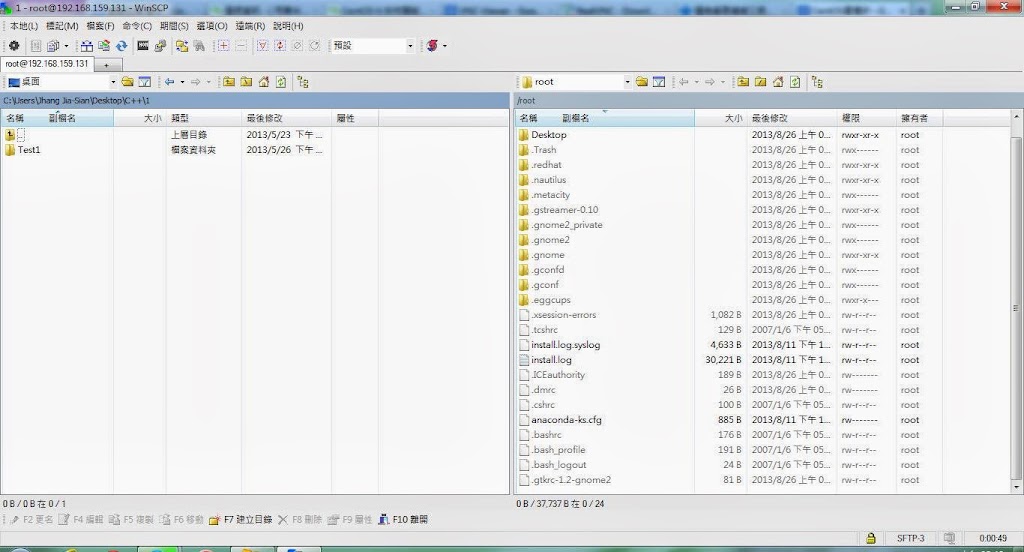Click the local path bar C:\Users\Jhang Jia-Sian\Desktop\C++\1
This screenshot has width=1024, height=552.
255,101
